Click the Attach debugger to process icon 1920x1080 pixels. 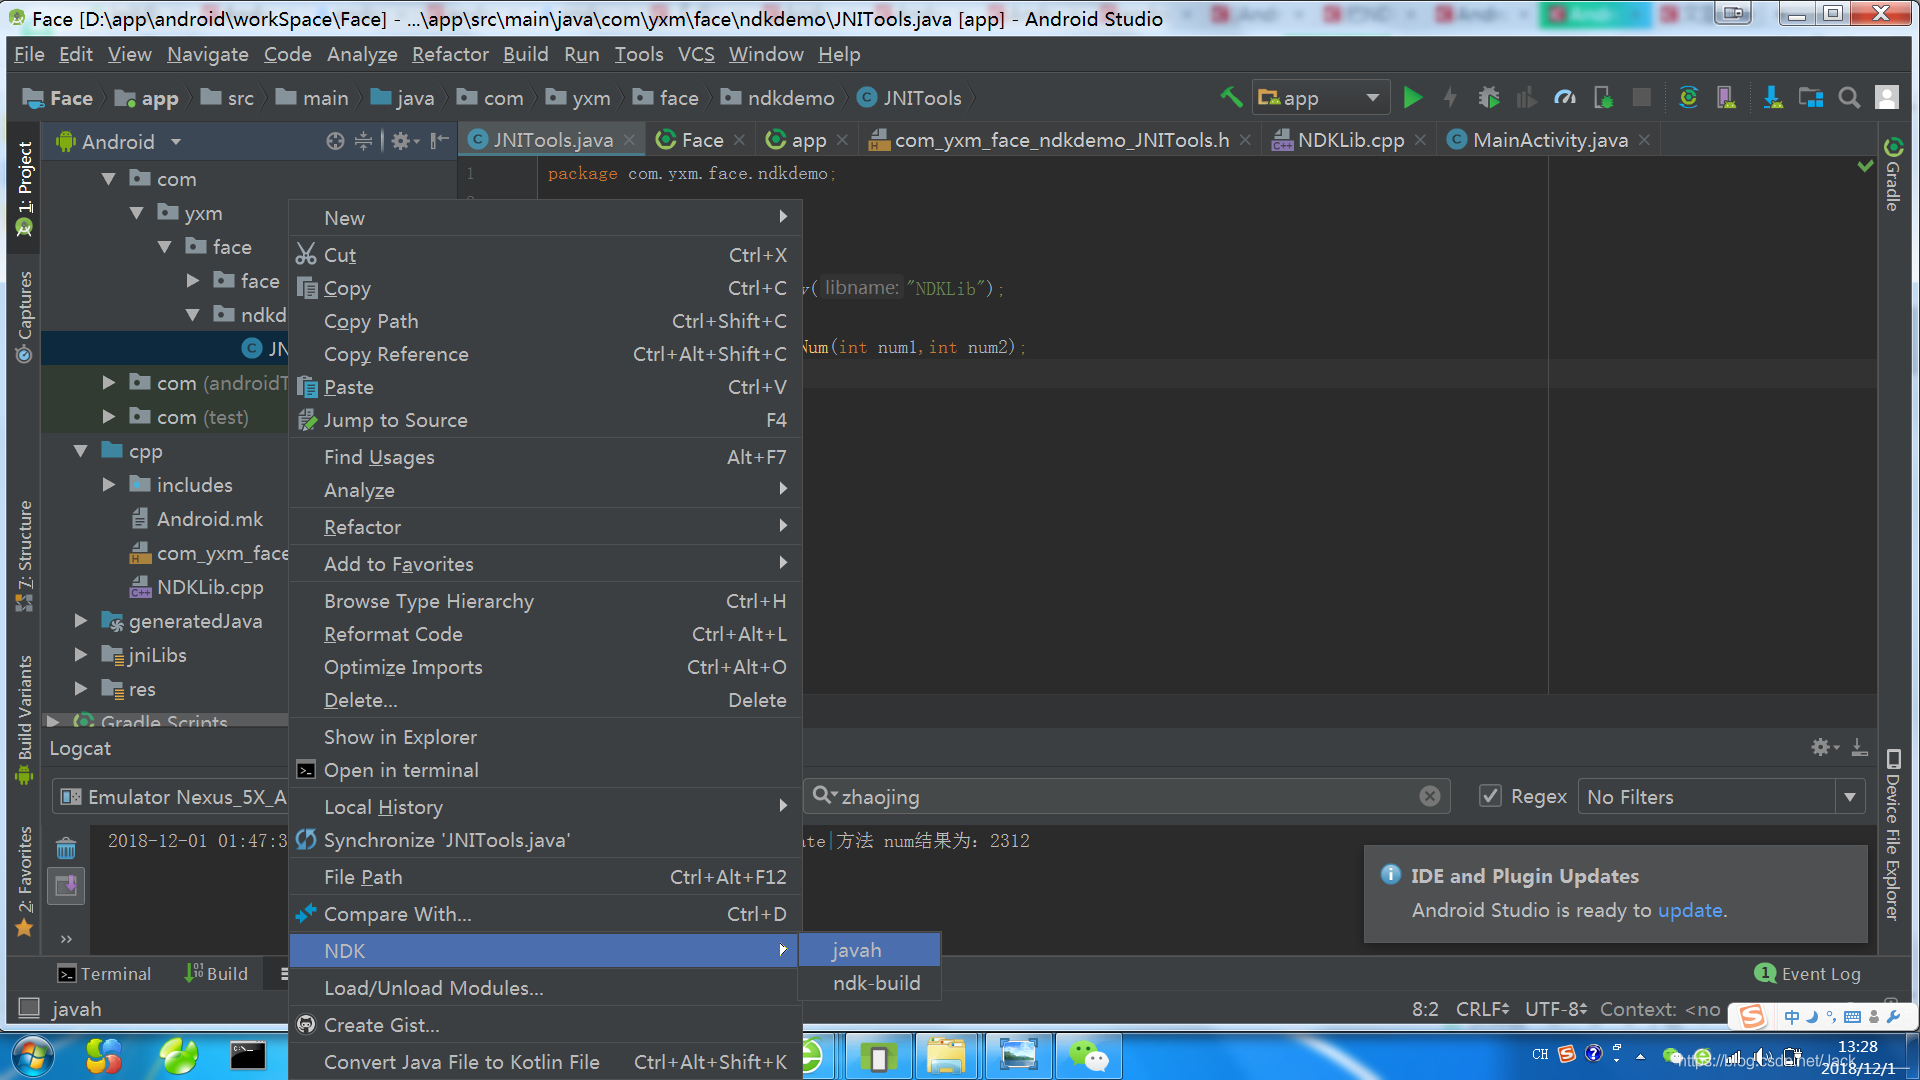click(1602, 99)
